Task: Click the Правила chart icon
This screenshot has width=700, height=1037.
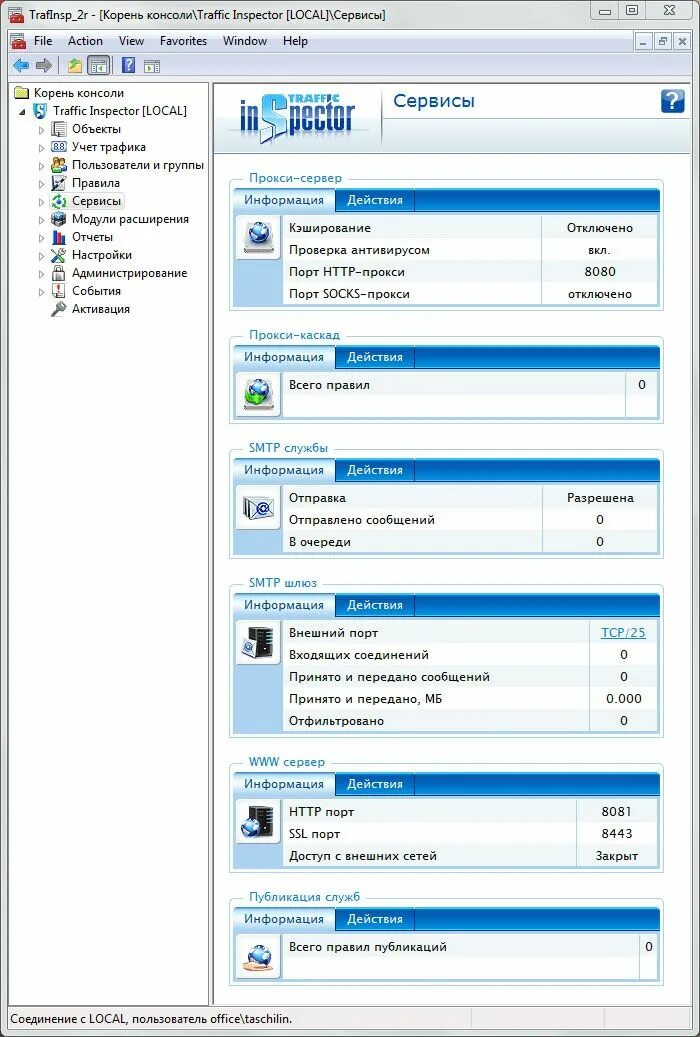Action: click(59, 183)
